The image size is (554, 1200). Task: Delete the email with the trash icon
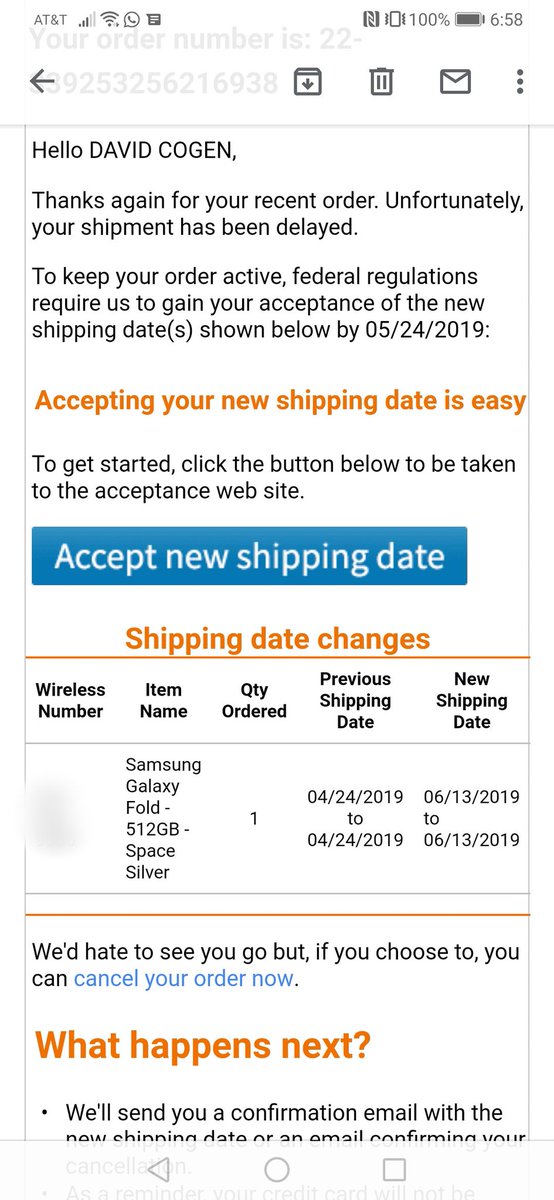pos(381,81)
